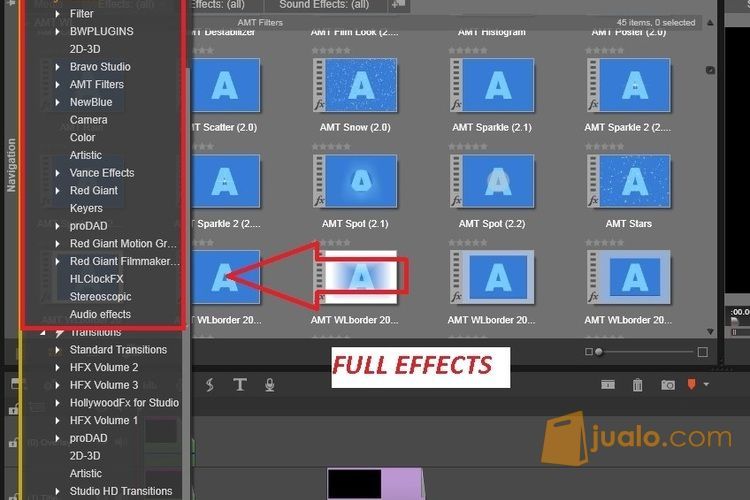Image resolution: width=750 pixels, height=500 pixels.
Task: Expand the NewBlue category arrow
Action: (57, 102)
